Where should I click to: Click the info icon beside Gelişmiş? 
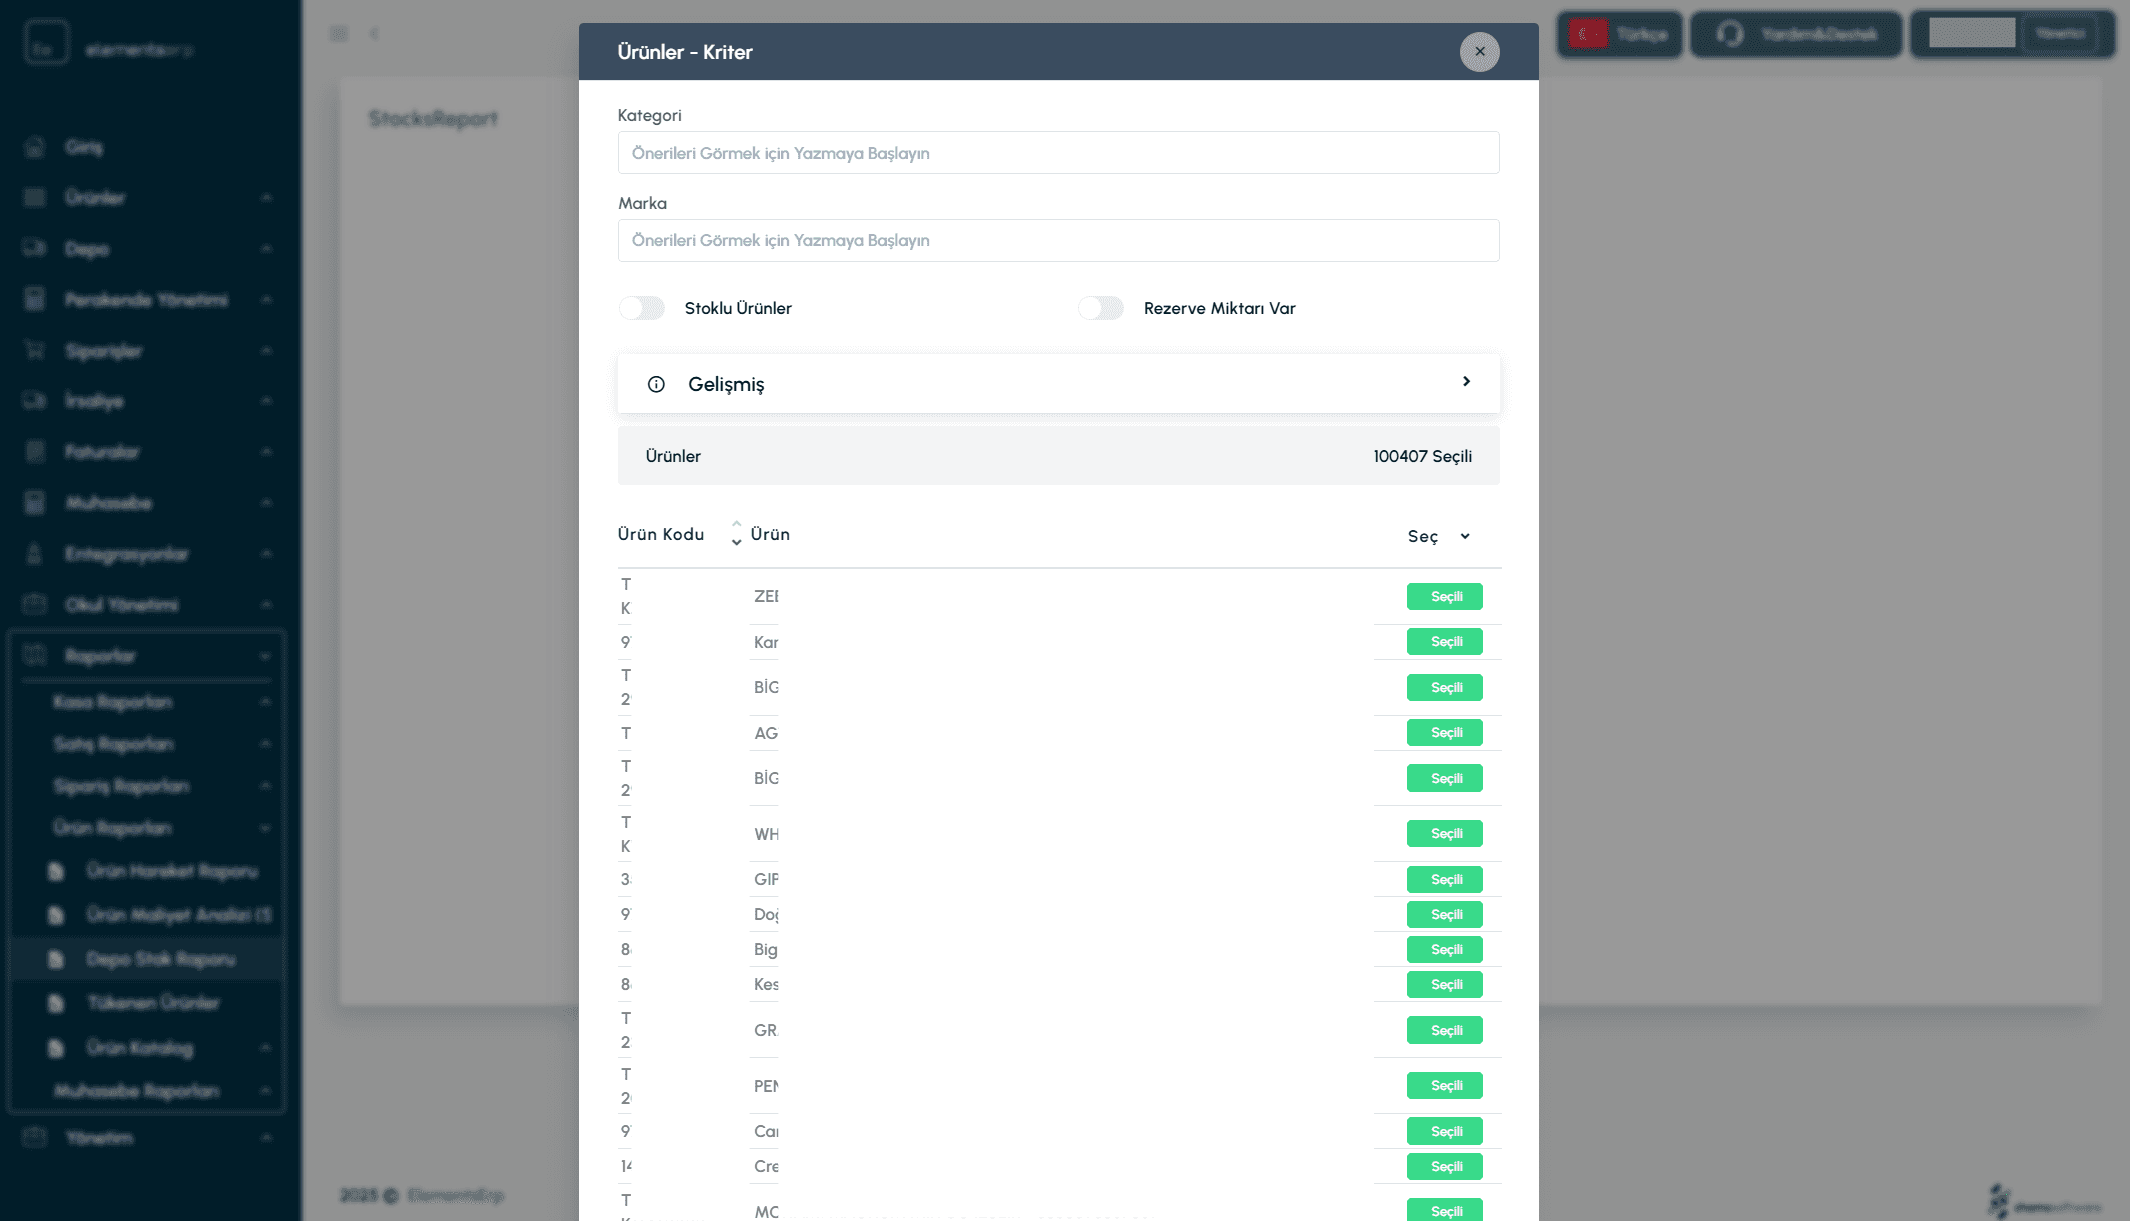(656, 384)
